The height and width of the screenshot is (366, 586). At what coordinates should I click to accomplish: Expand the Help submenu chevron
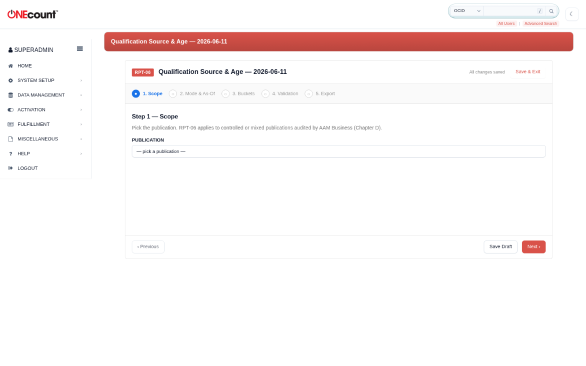coord(81,154)
